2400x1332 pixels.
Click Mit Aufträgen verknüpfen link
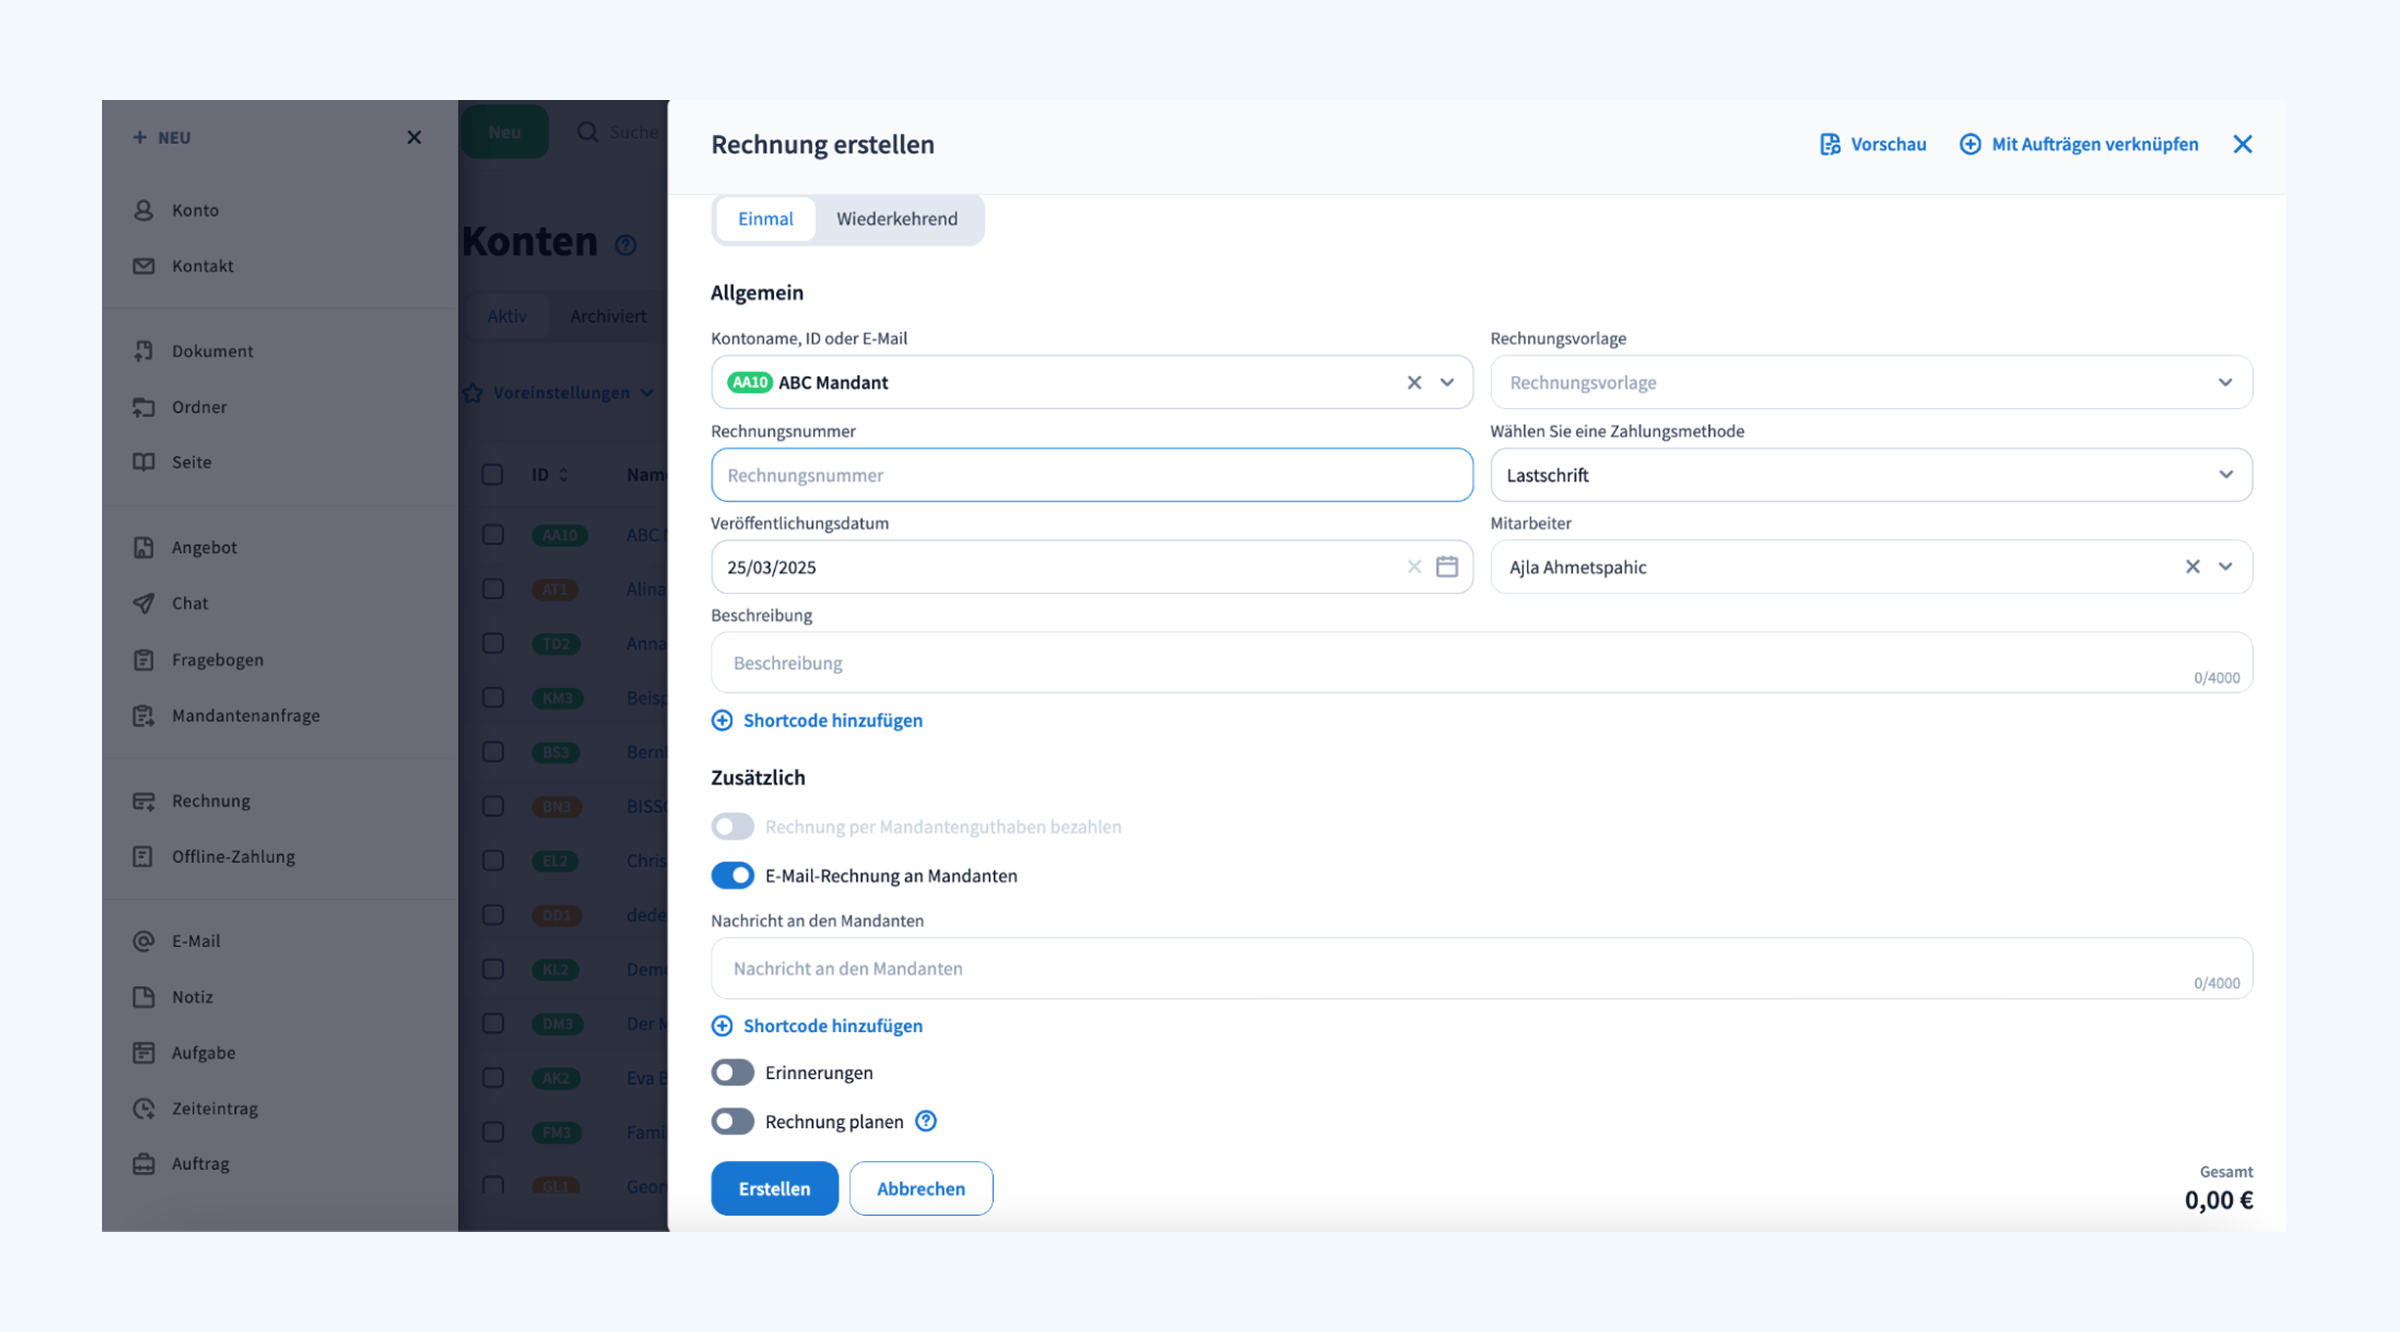click(2079, 144)
